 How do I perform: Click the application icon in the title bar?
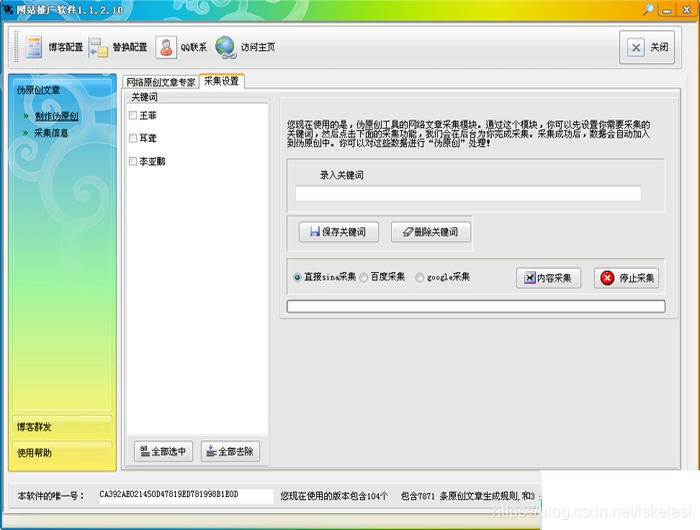(8, 9)
